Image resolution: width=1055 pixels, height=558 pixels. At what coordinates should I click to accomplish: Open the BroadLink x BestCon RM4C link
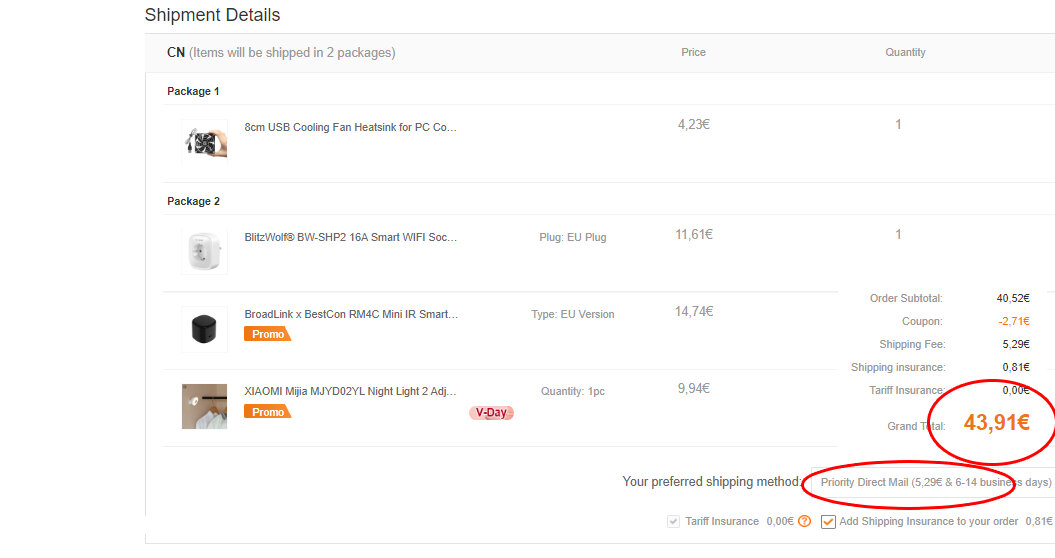(x=351, y=314)
